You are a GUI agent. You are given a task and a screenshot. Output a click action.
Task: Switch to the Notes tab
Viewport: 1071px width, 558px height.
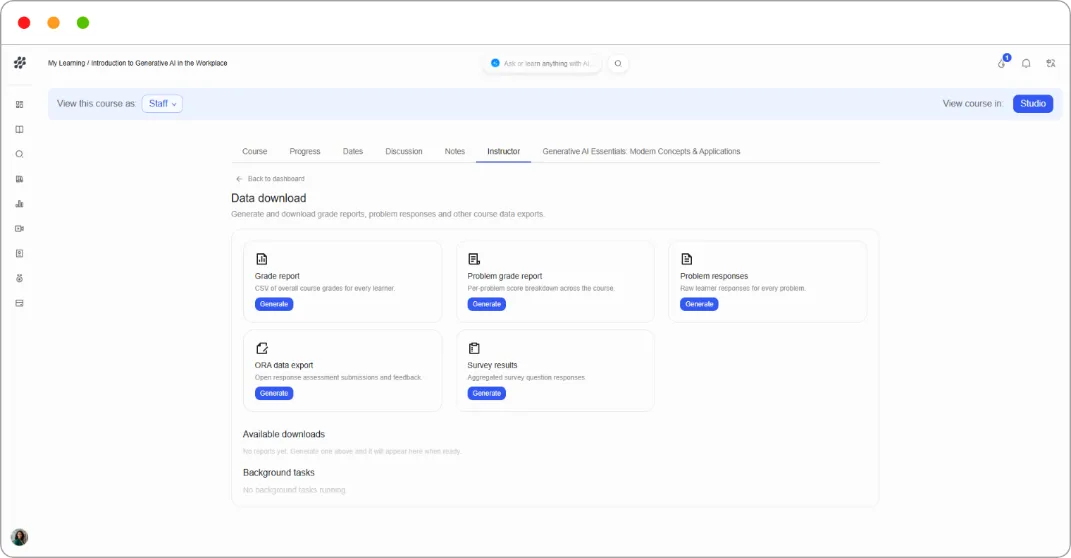[x=455, y=152]
